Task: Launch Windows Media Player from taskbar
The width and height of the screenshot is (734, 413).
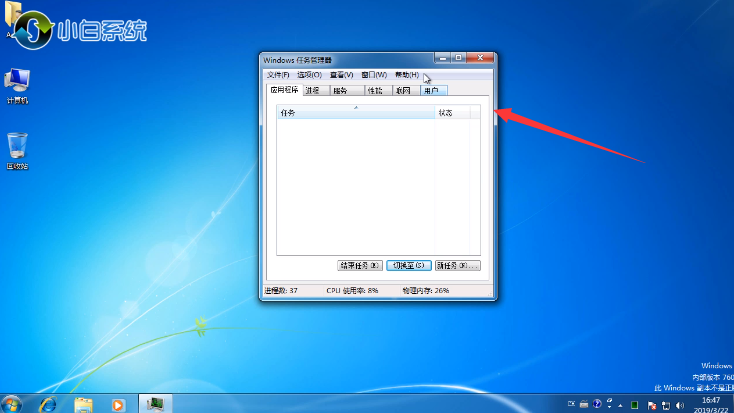Action: [117, 404]
